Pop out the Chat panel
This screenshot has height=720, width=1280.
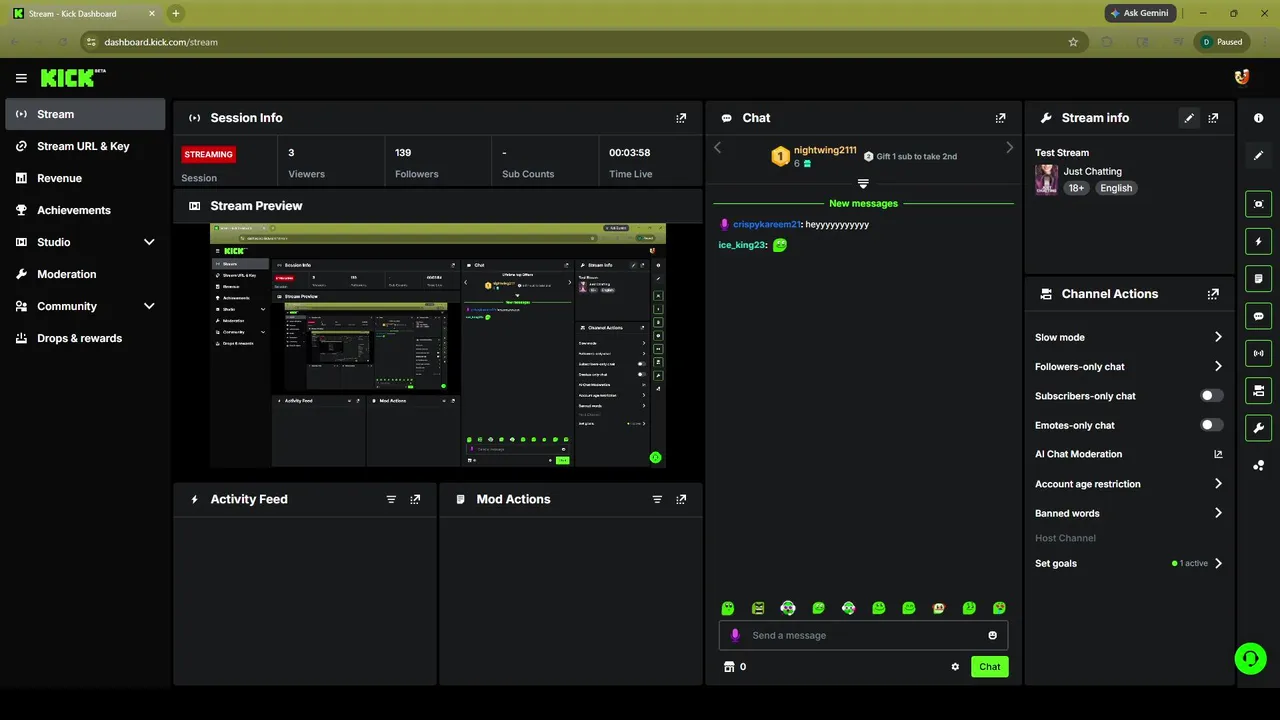click(x=1000, y=118)
